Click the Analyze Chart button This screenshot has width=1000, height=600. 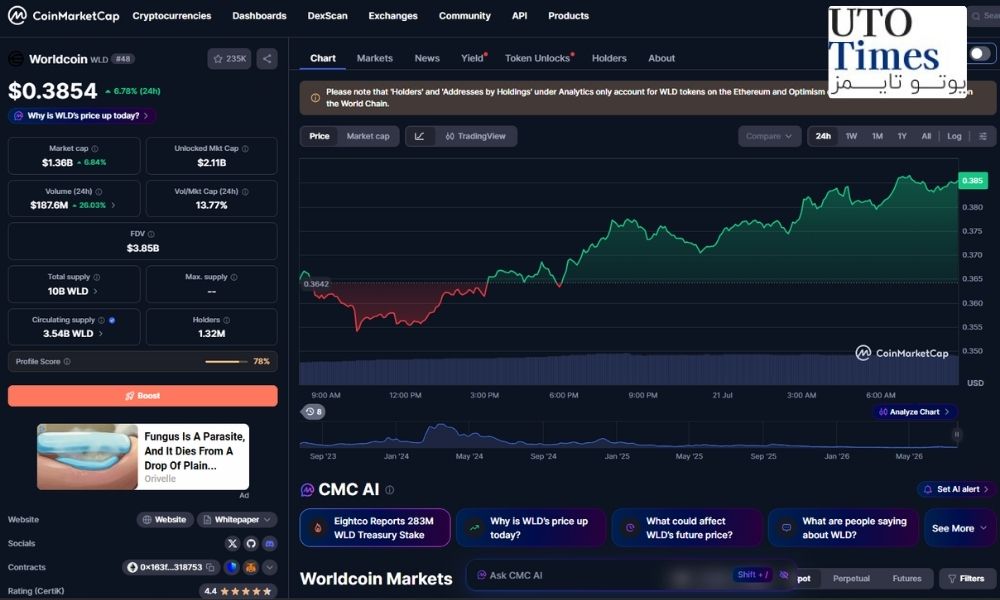point(914,412)
